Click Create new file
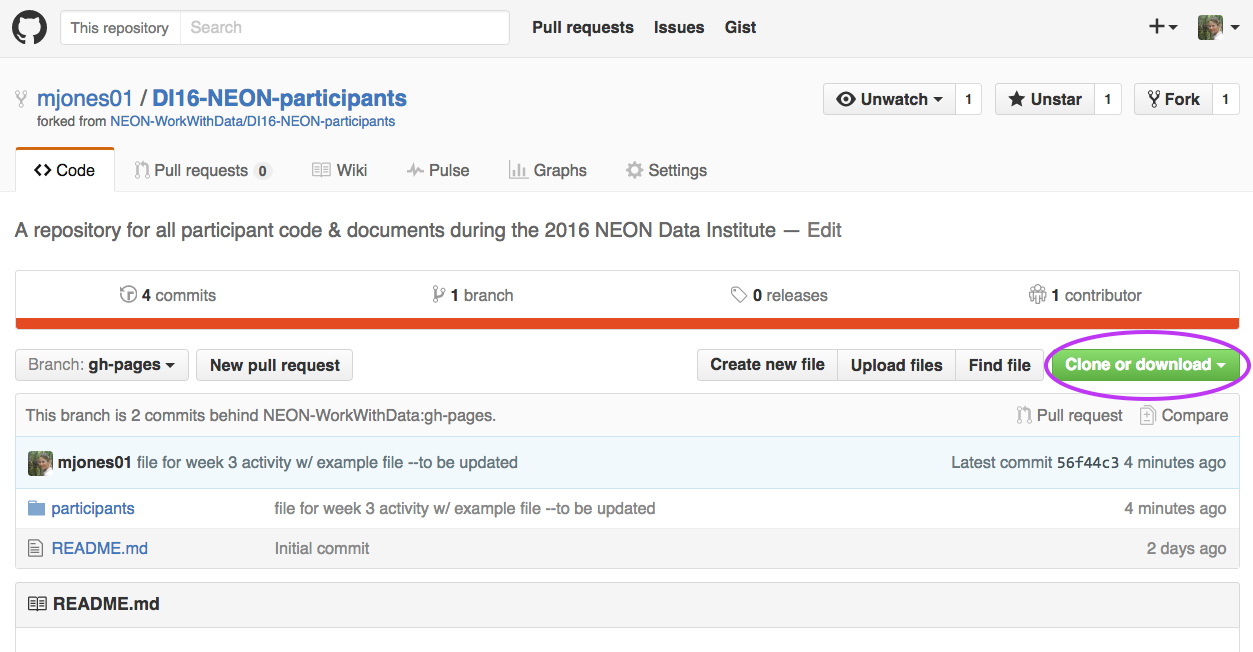1253x652 pixels. point(767,365)
